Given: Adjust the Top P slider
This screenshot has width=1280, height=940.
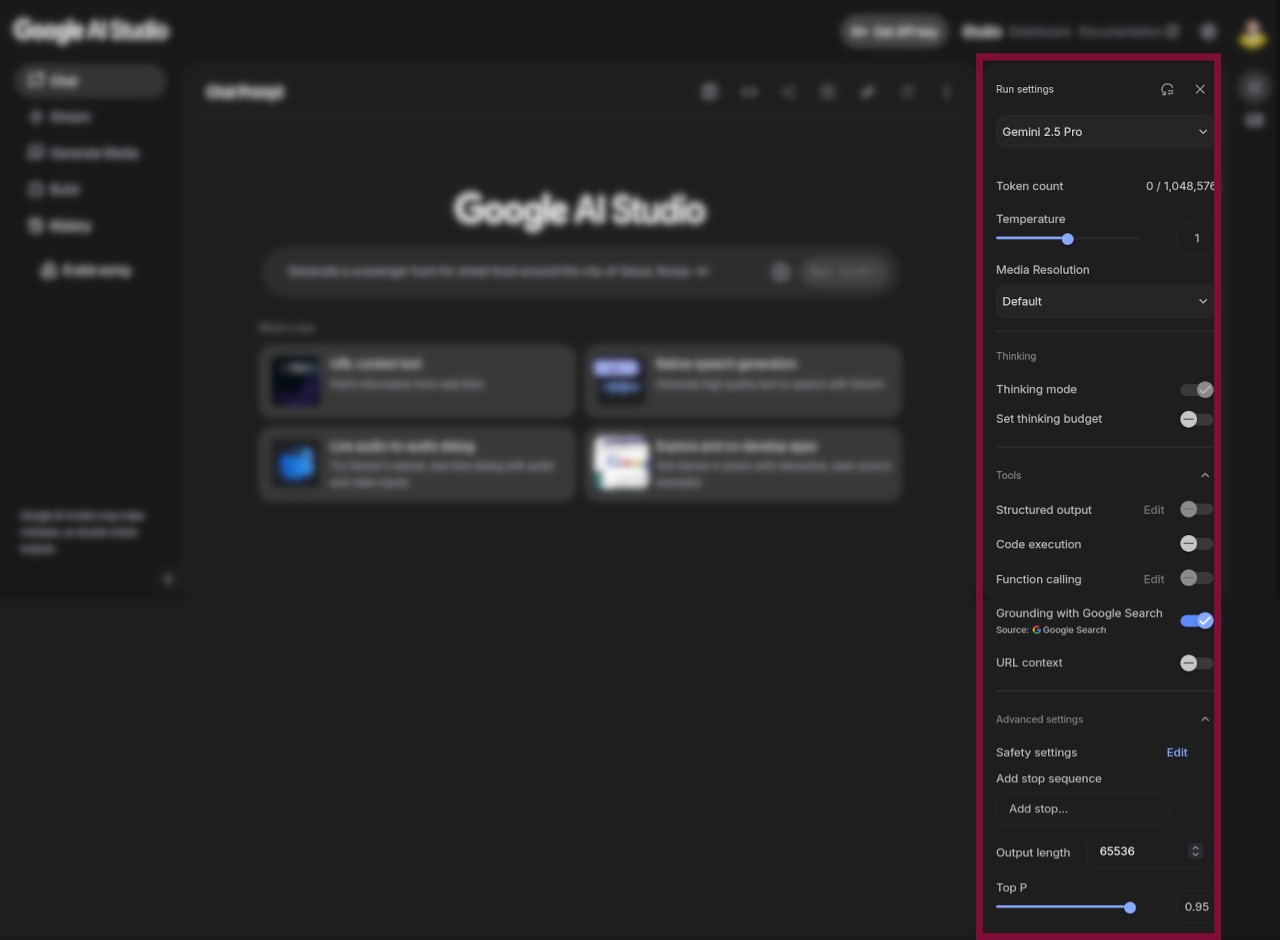Looking at the screenshot, I should pos(1129,907).
